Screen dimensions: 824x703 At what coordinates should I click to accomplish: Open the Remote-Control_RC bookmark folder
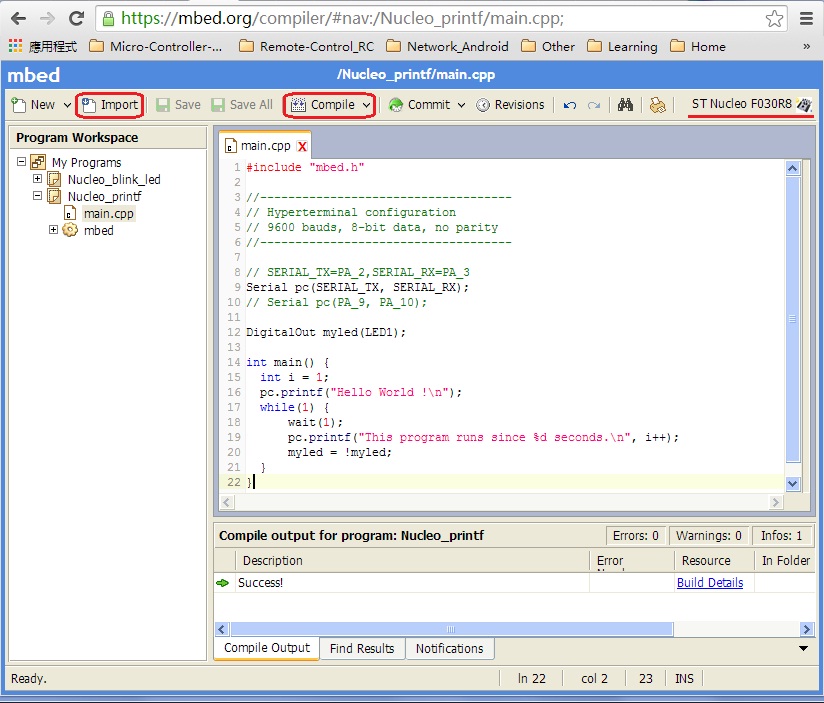(306, 47)
